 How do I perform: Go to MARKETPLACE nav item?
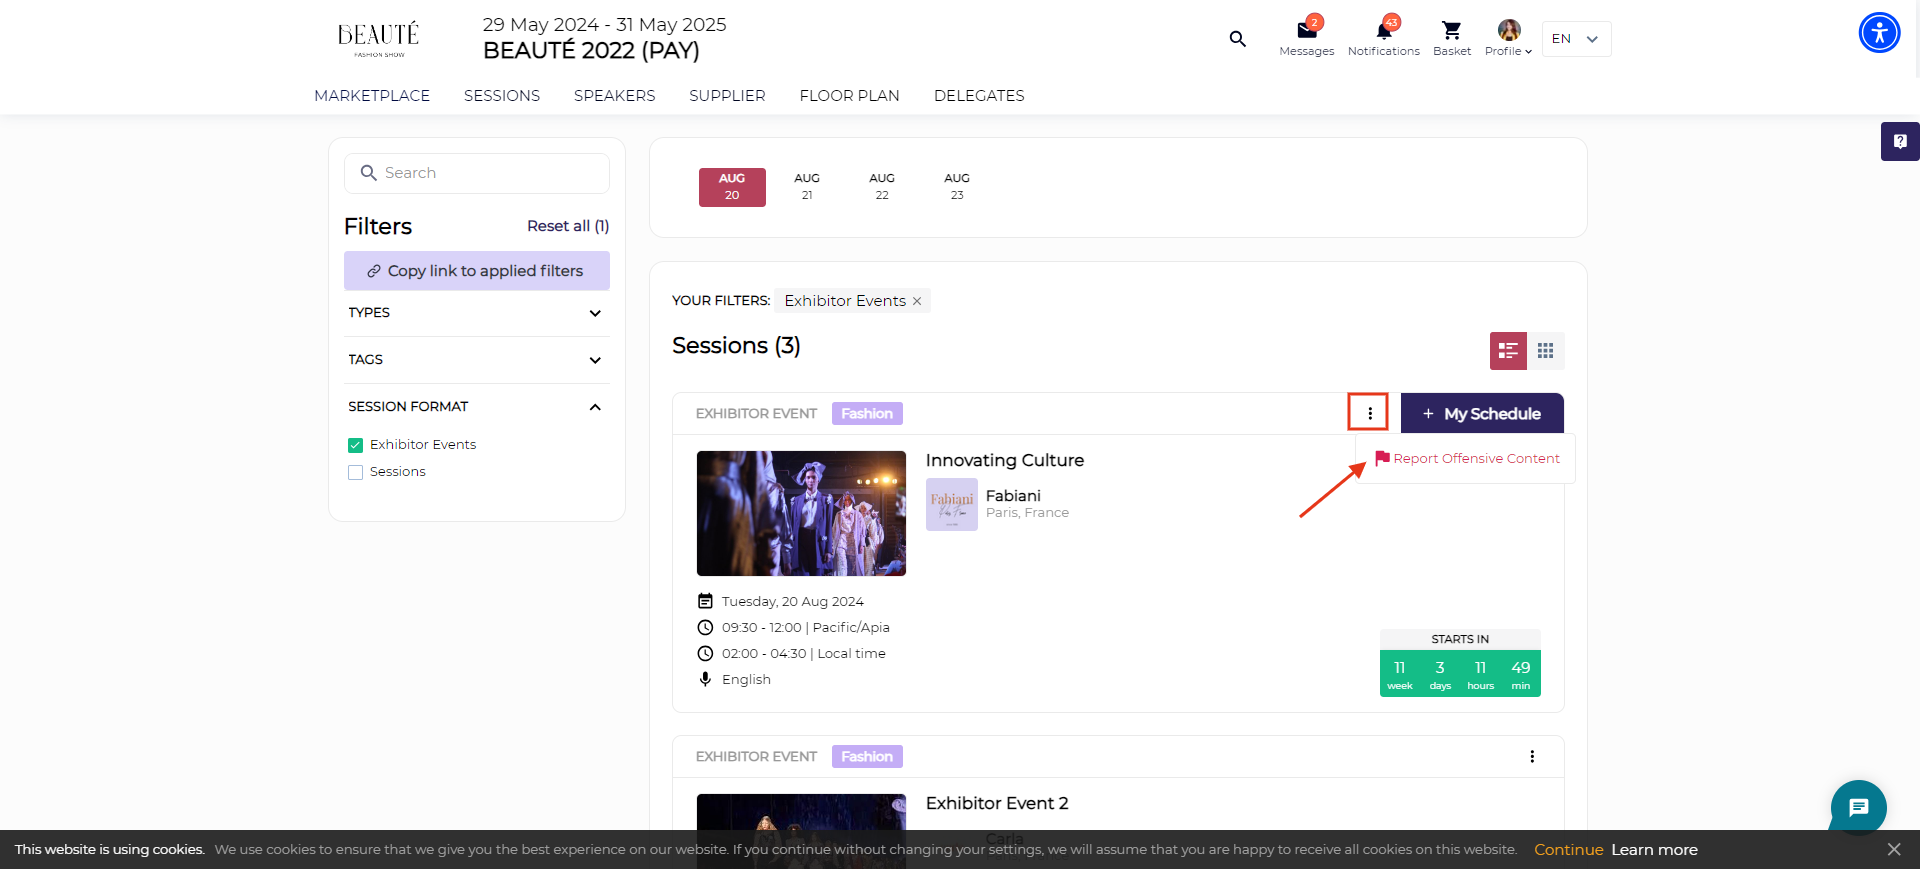[x=372, y=96]
